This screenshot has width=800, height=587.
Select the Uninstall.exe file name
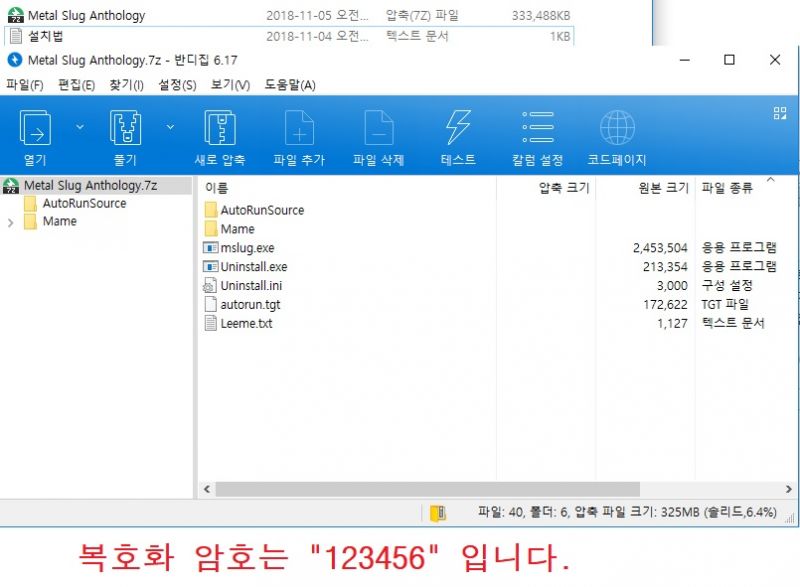point(254,267)
